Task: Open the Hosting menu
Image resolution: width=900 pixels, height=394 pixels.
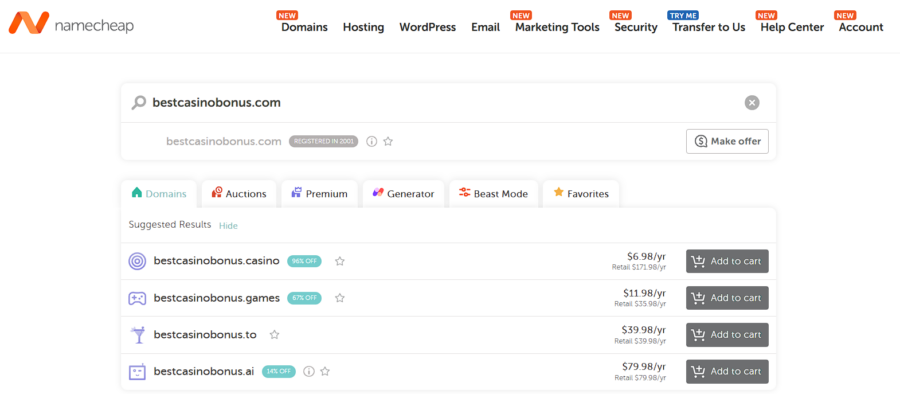Action: 363,27
